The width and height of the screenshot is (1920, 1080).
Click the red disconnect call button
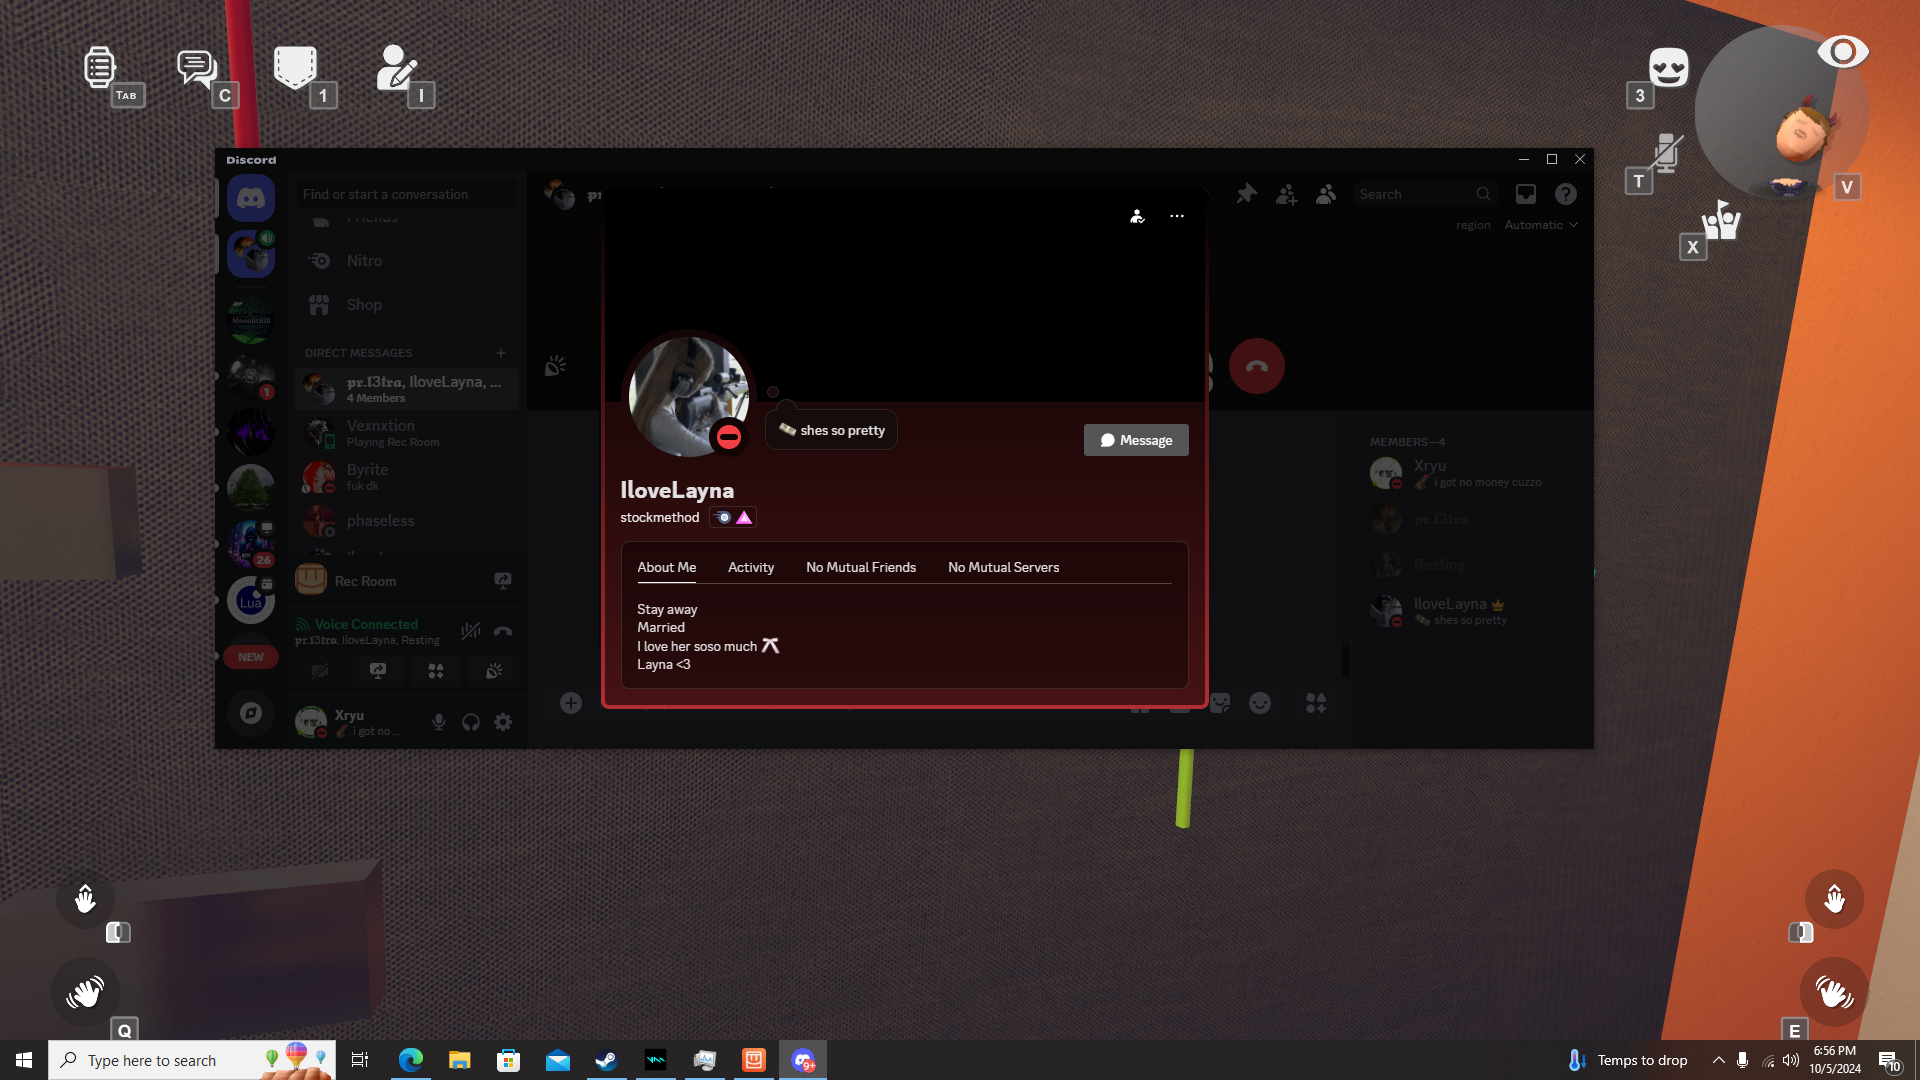(x=1256, y=367)
